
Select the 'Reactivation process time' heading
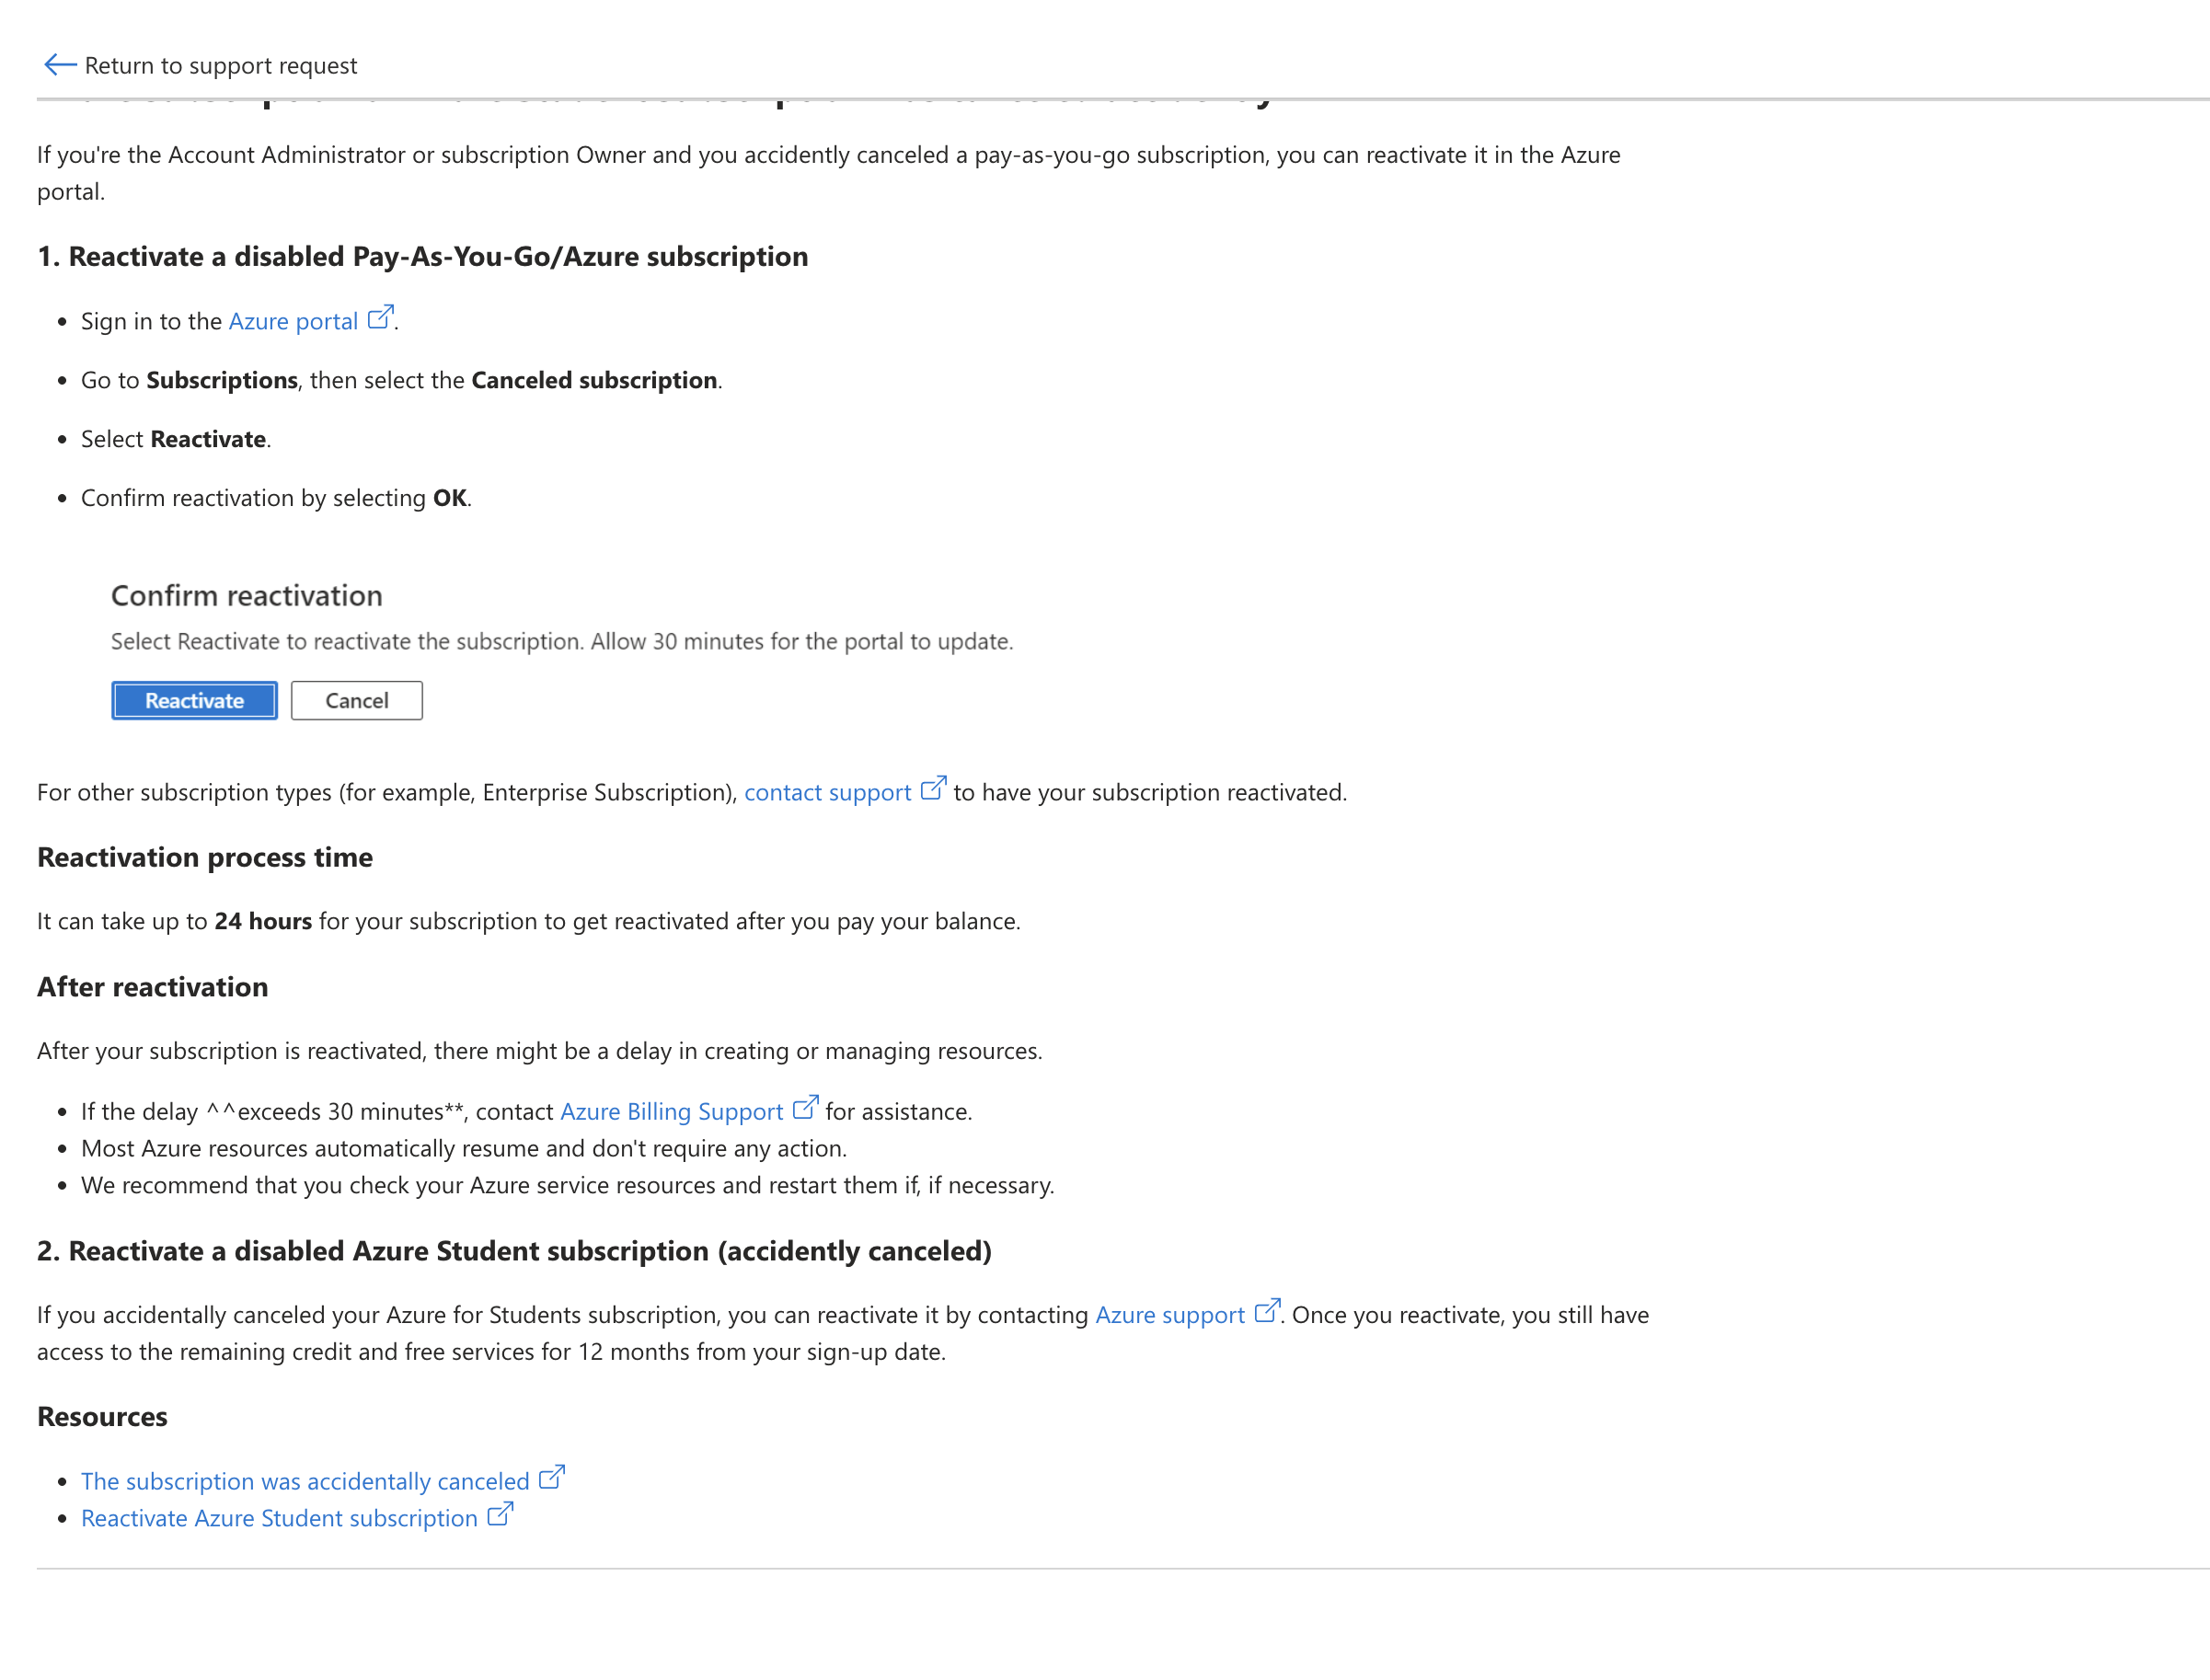(x=204, y=857)
